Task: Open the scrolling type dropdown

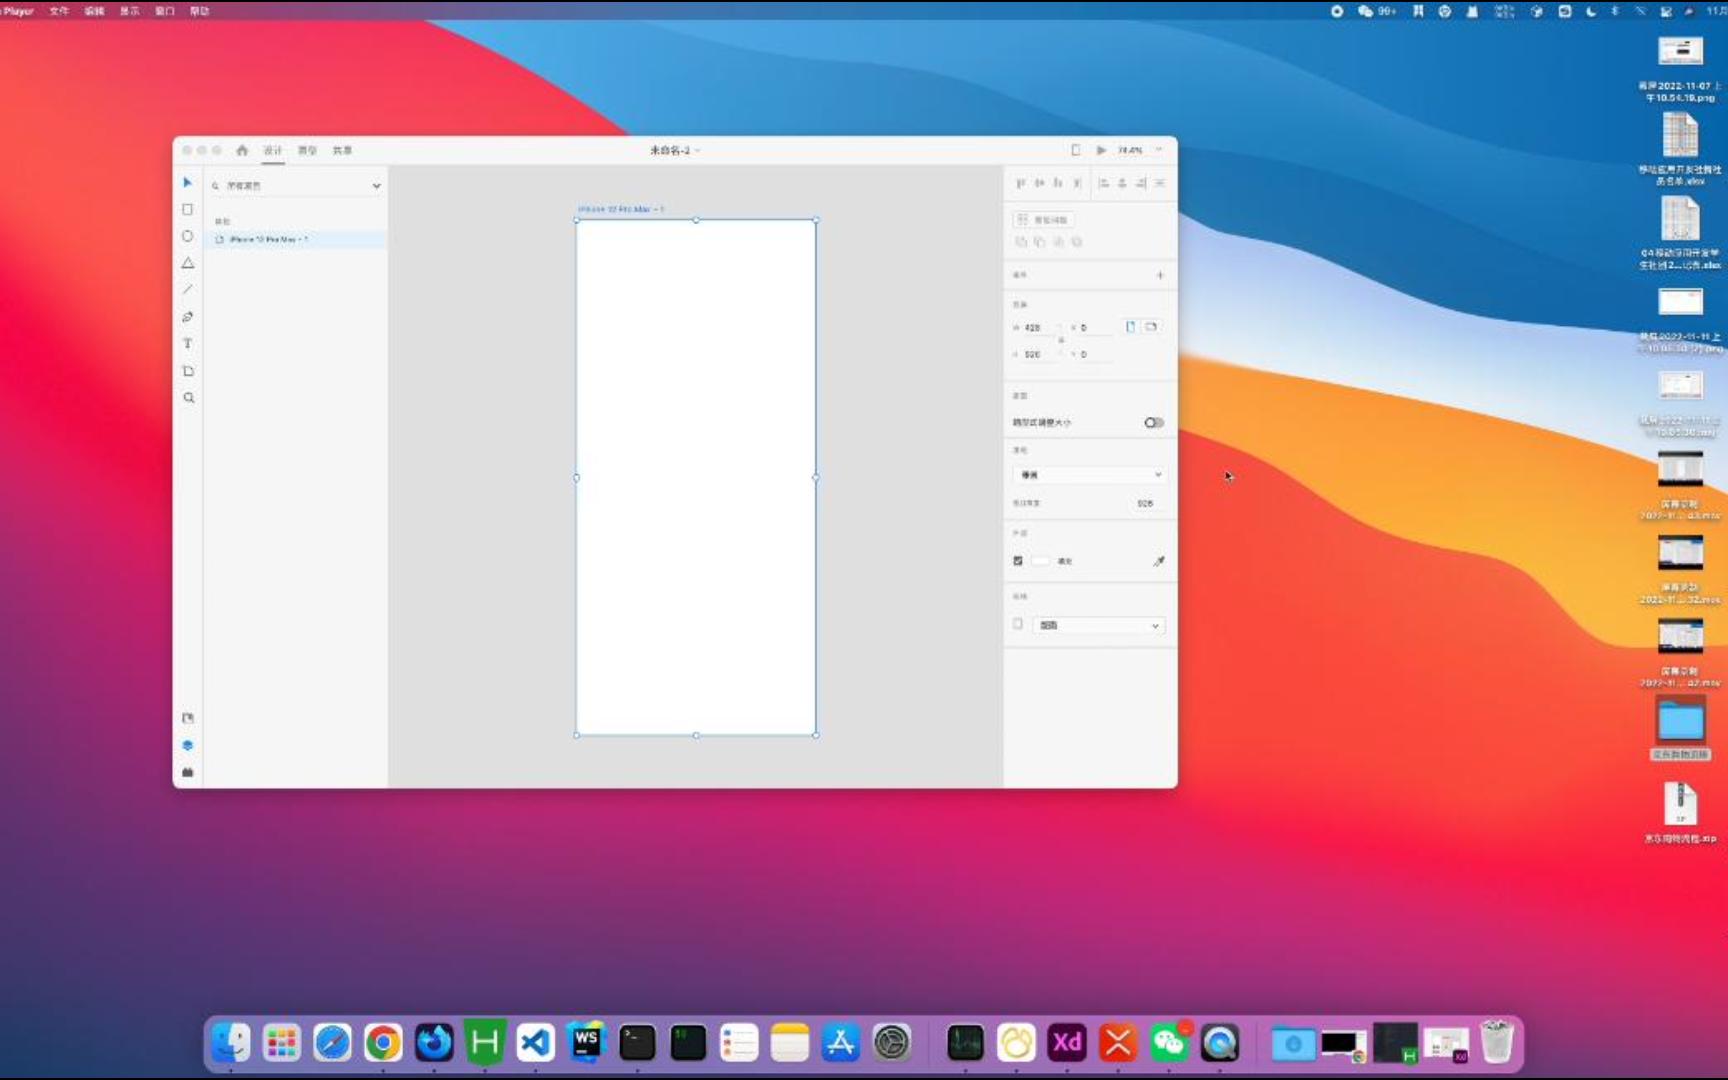Action: click(1090, 475)
